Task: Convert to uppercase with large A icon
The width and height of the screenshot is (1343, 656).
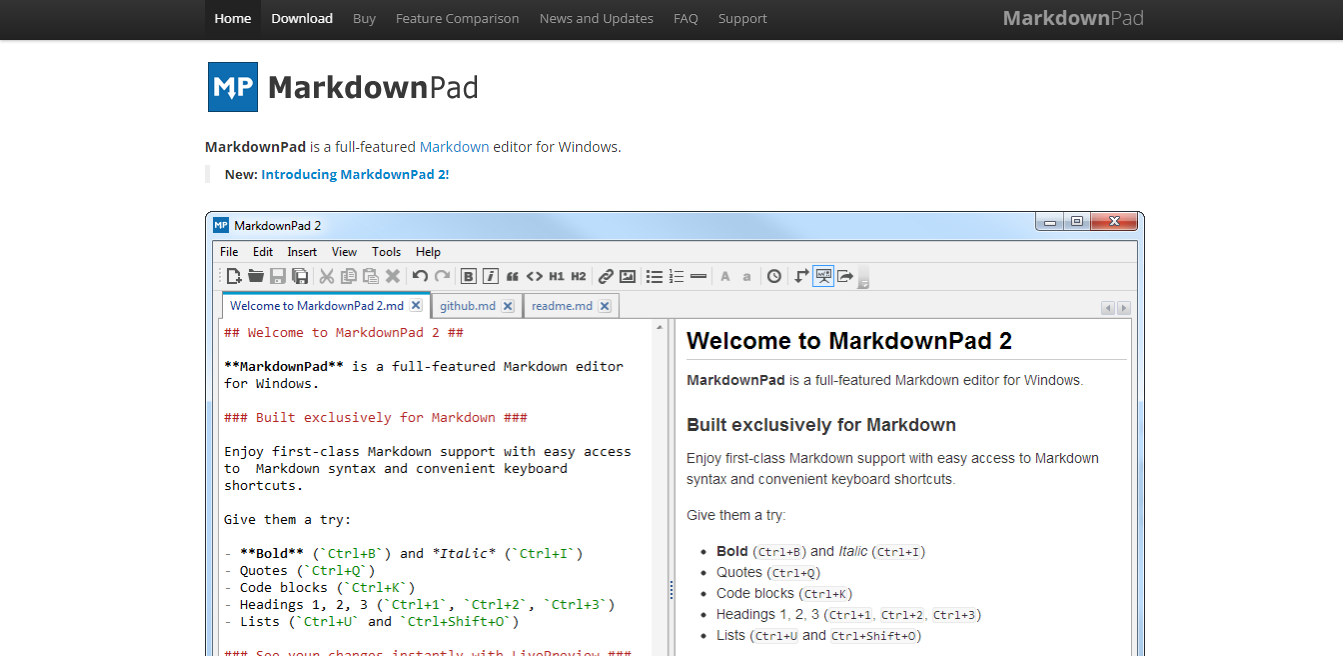Action: point(726,276)
